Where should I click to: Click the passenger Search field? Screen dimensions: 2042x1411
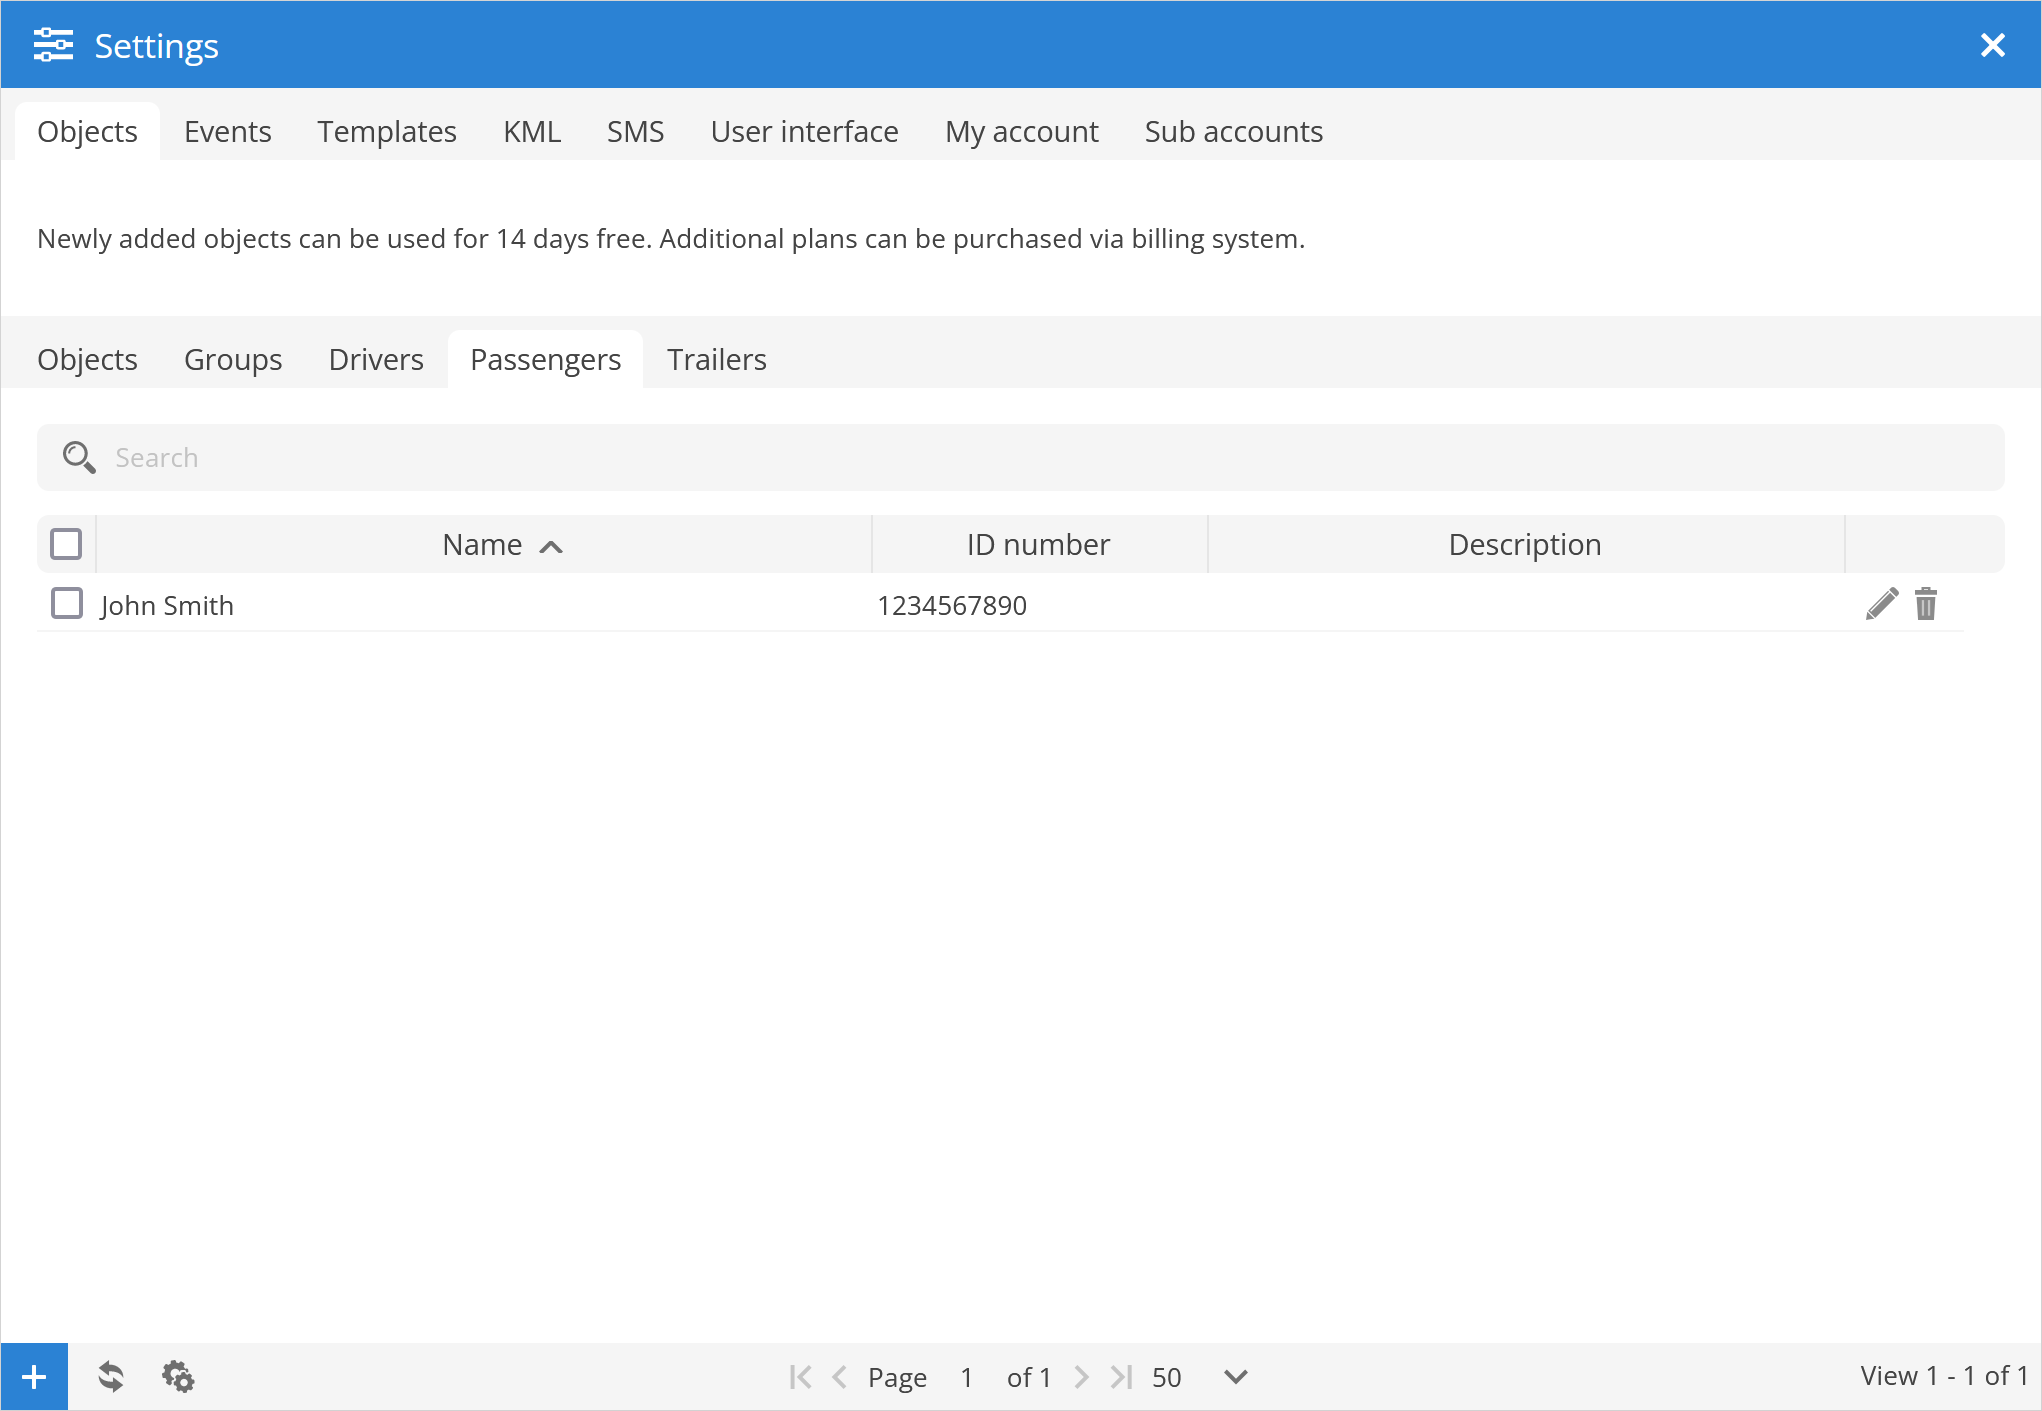tap(1020, 458)
